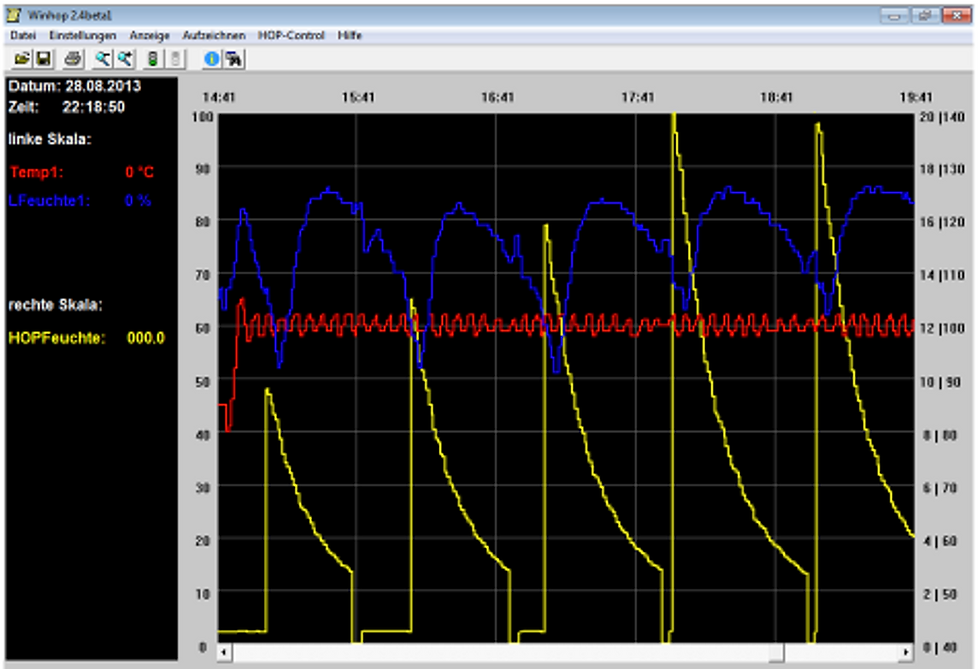Click the chart scrollbar right arrow

pos(906,653)
